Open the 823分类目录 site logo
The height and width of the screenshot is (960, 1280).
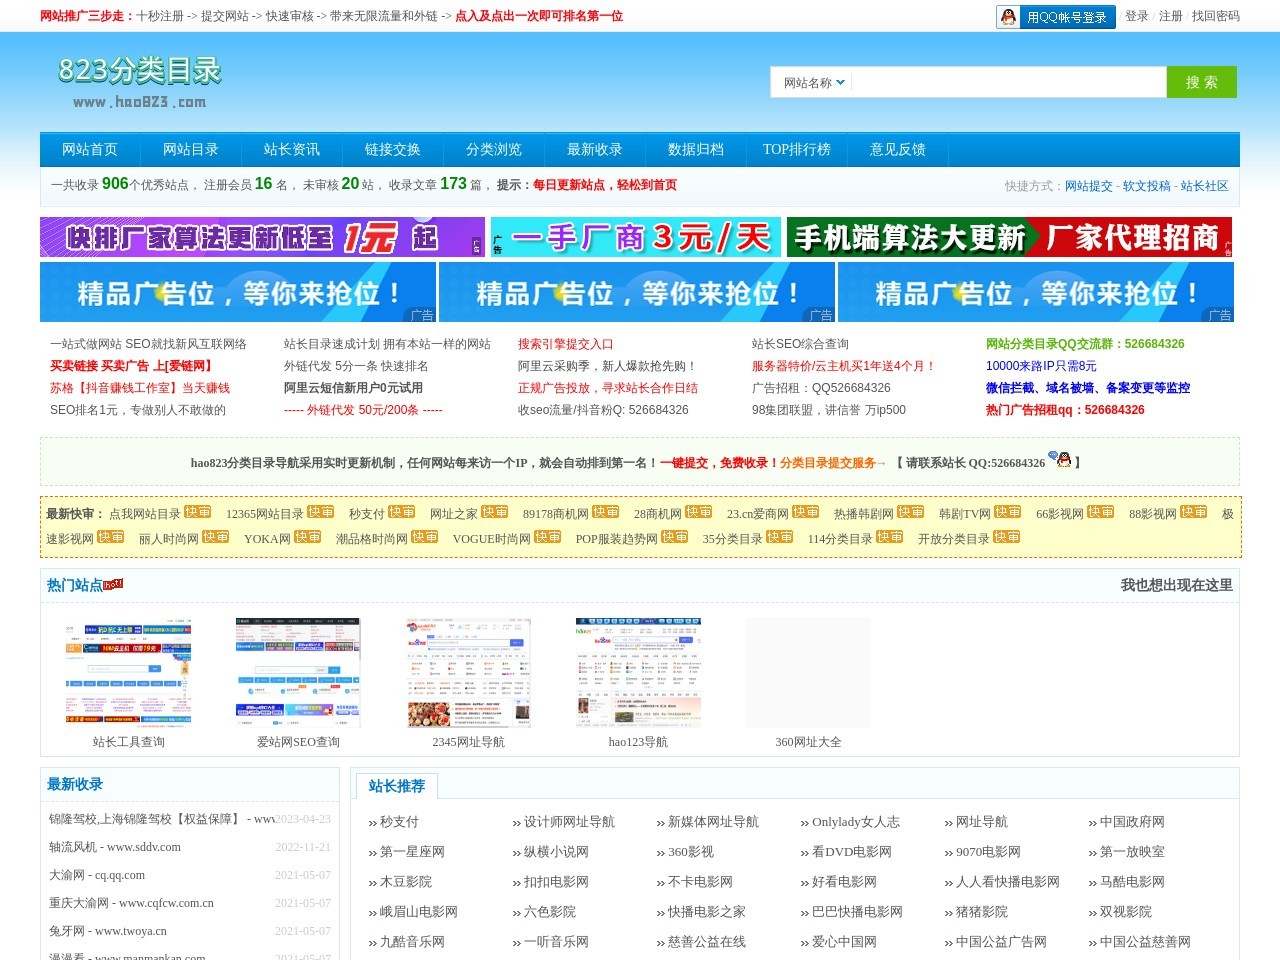pos(140,82)
